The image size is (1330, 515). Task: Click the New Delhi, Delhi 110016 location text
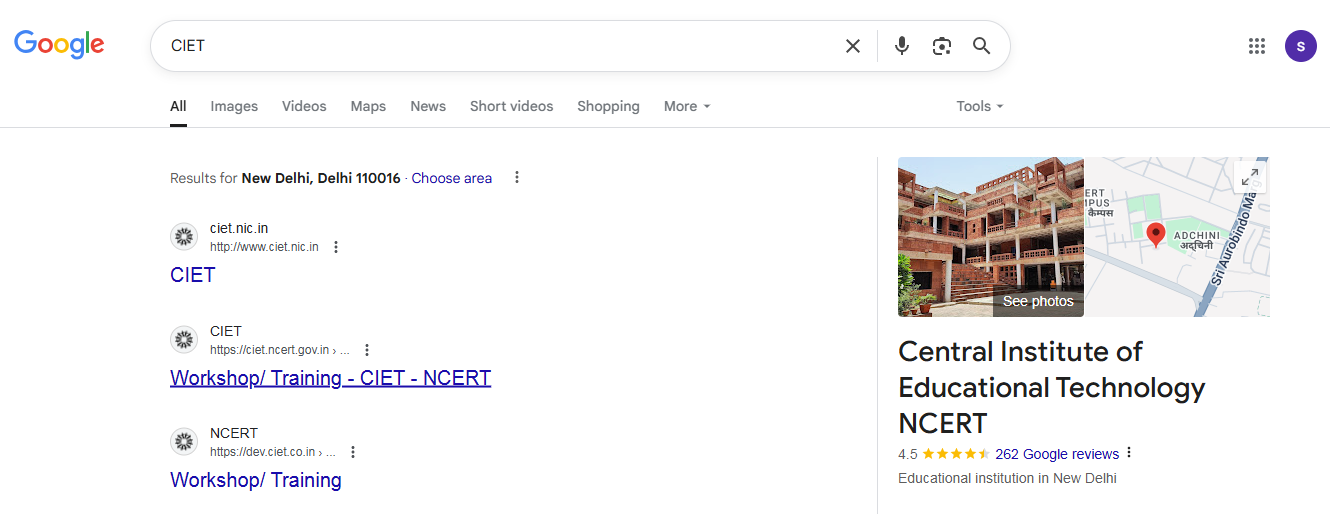[321, 178]
